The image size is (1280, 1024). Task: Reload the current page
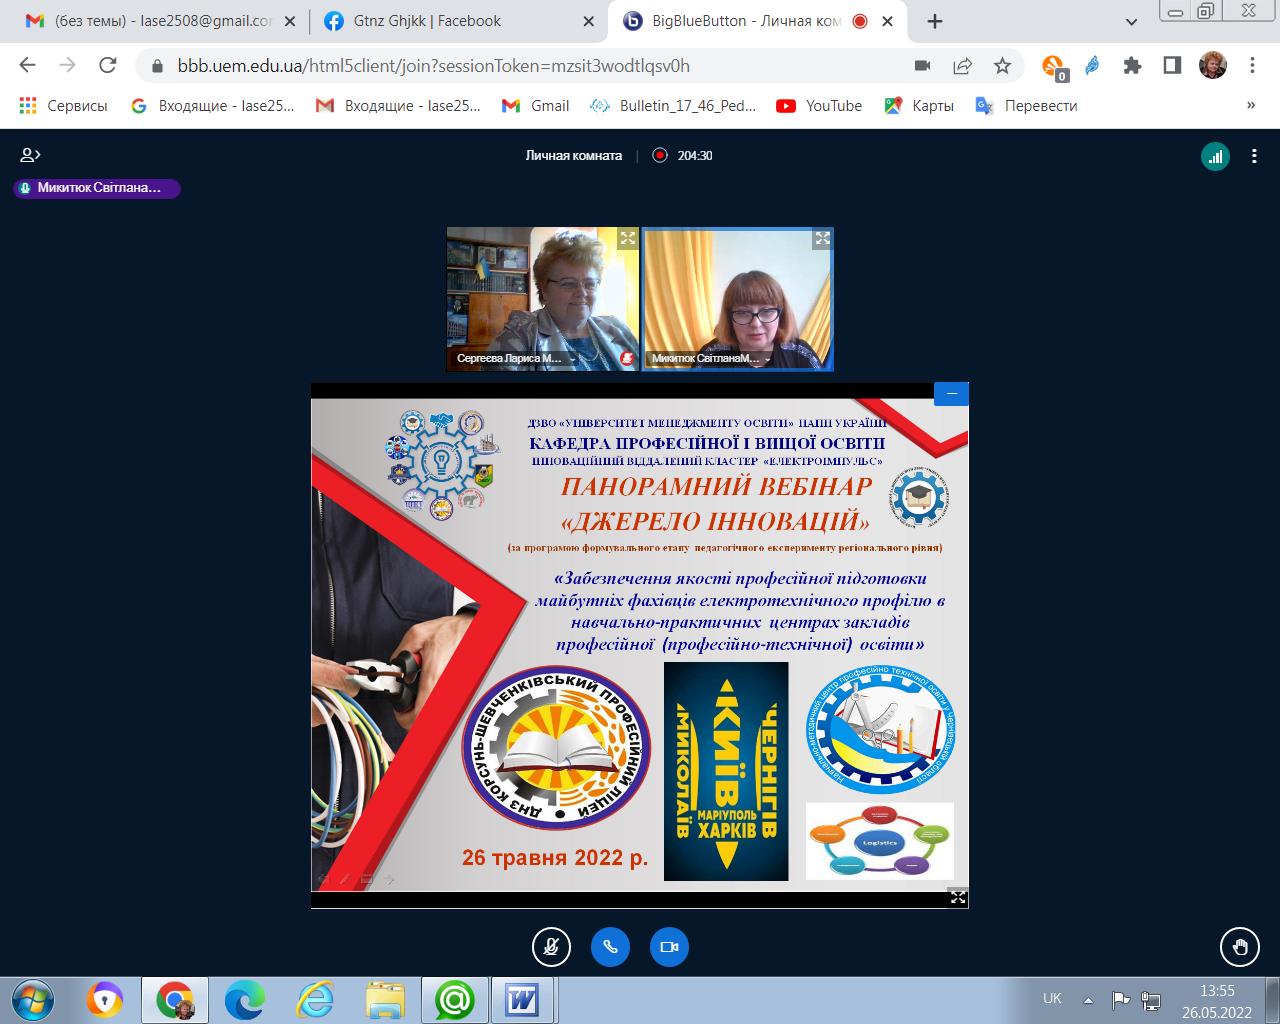pos(108,66)
